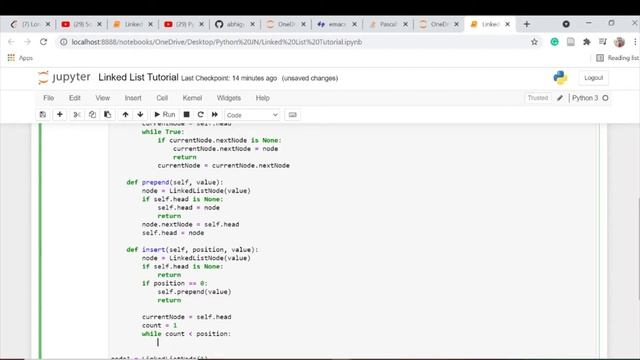Screen dimensions: 640x360
Task: Click the Python 3 kernel status circle
Action: [605, 98]
